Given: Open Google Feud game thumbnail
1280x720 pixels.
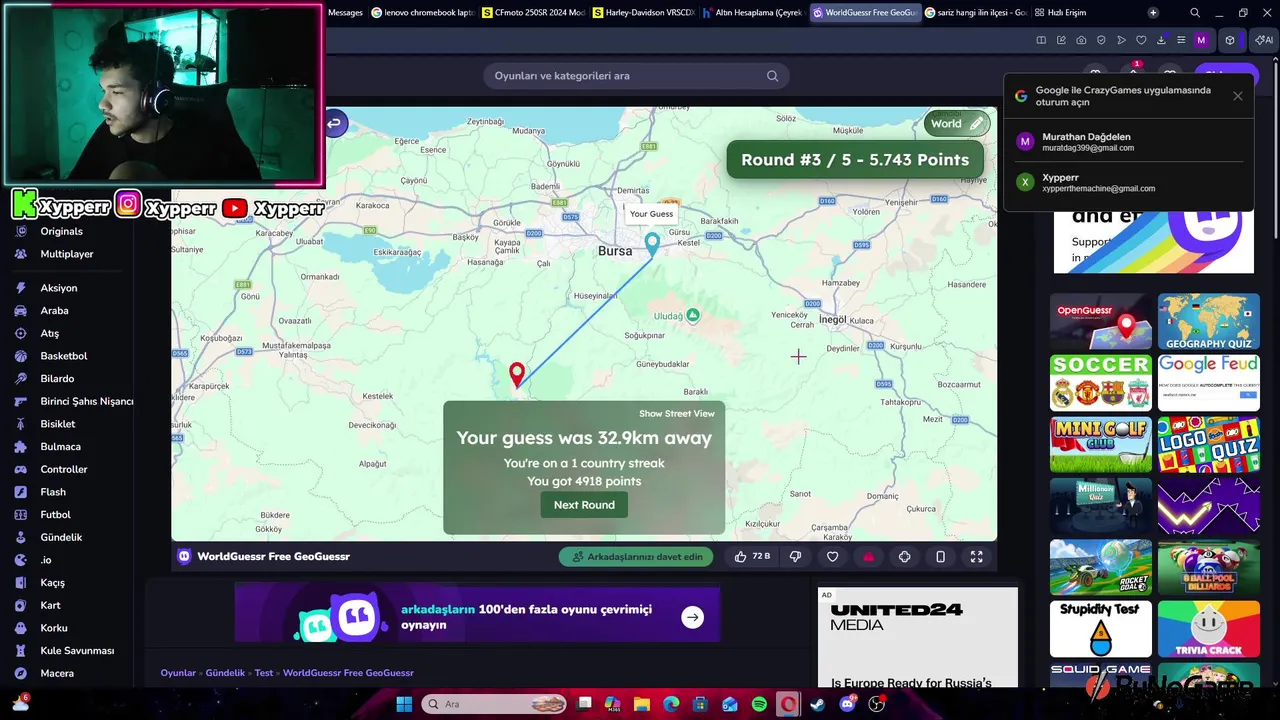Looking at the screenshot, I should pos(1209,383).
